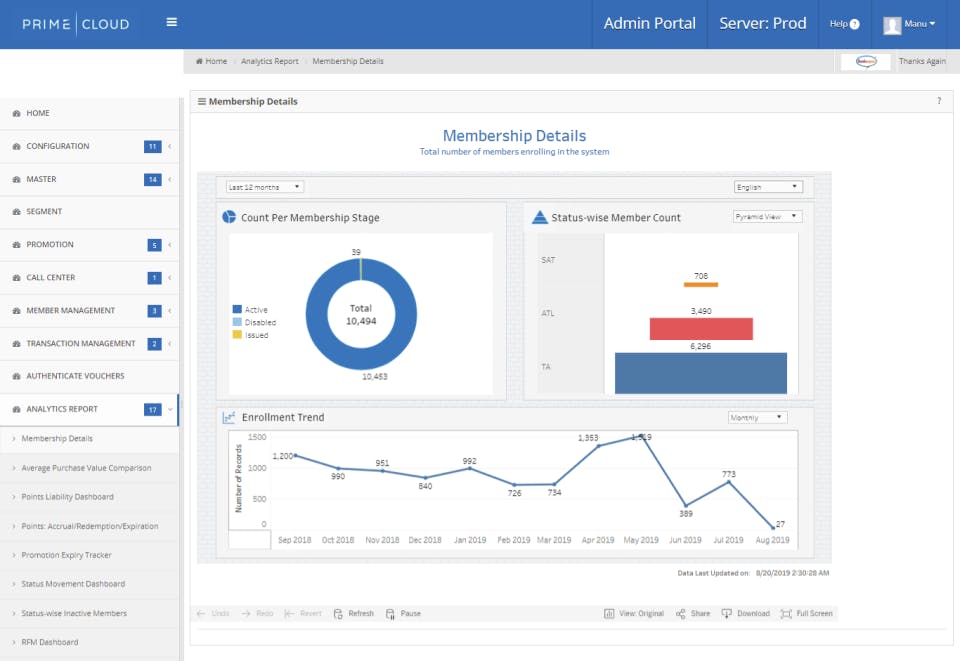Viewport: 960px width, 661px height.
Task: Open Transaction Management in sidebar
Action: tap(80, 343)
